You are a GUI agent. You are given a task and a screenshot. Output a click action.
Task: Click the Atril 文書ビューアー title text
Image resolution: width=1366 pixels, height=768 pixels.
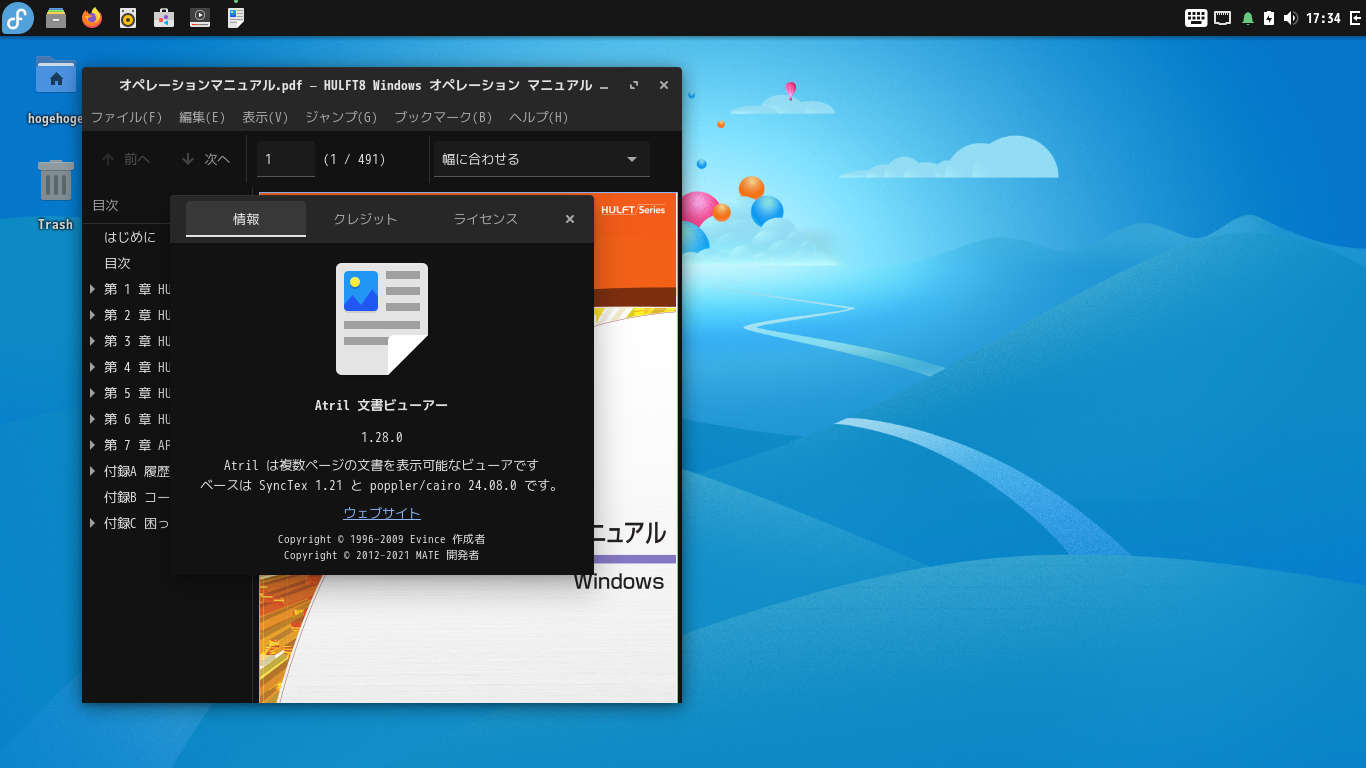pos(382,405)
